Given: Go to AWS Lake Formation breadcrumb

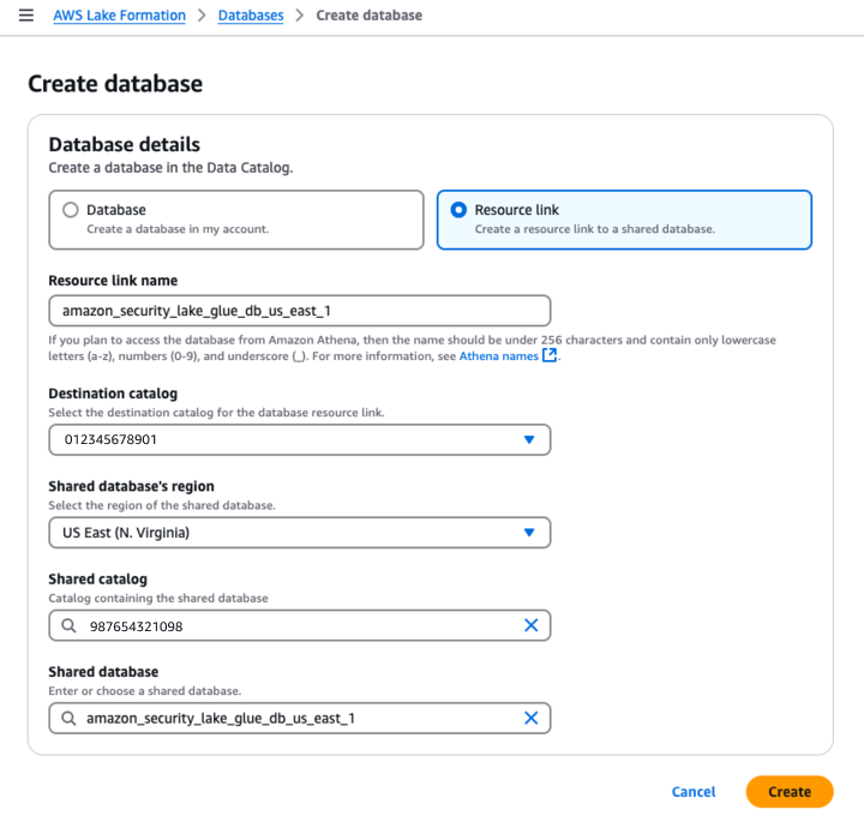Looking at the screenshot, I should coord(120,15).
